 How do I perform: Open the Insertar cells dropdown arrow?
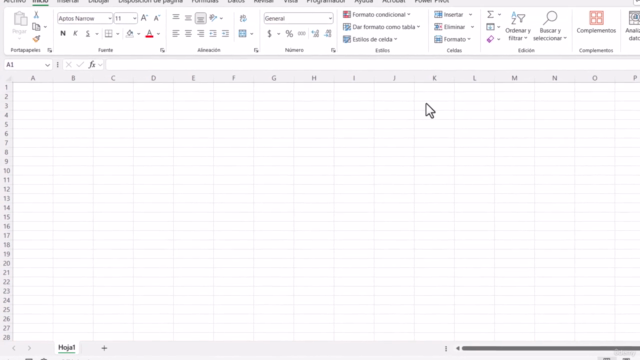(x=471, y=15)
